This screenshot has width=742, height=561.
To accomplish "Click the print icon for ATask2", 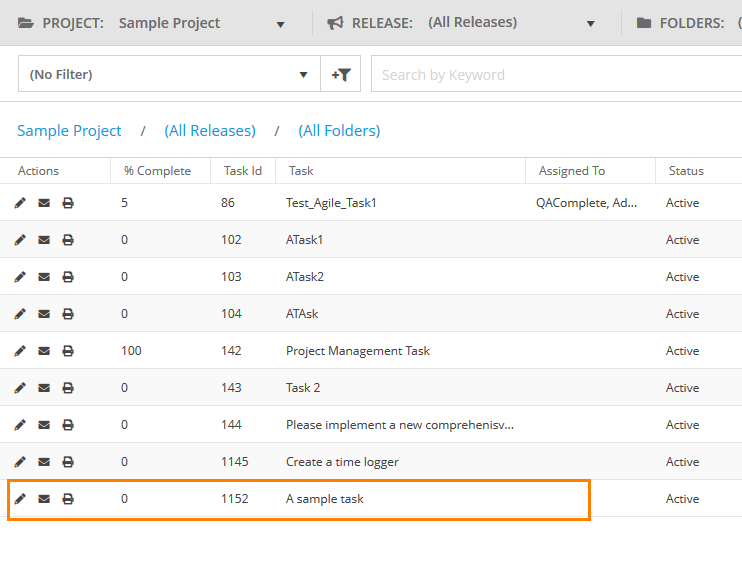I will 68,277.
